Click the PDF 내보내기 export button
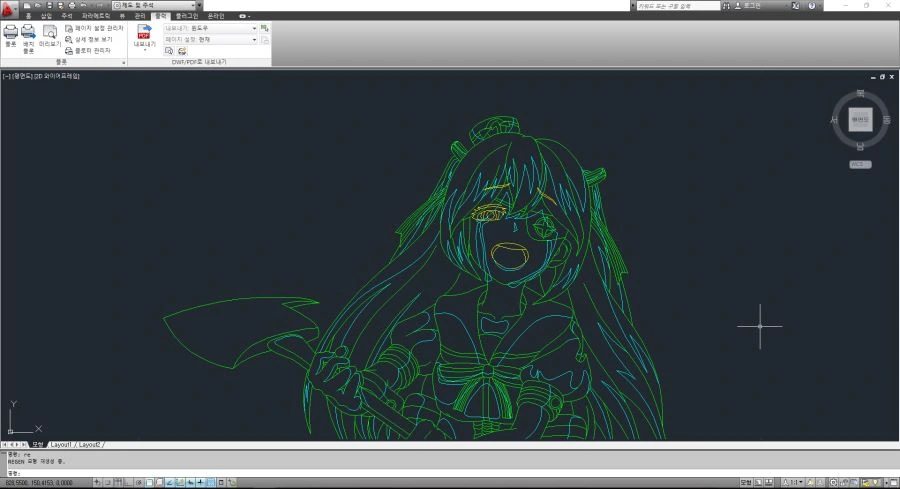The image size is (900, 489). point(144,37)
